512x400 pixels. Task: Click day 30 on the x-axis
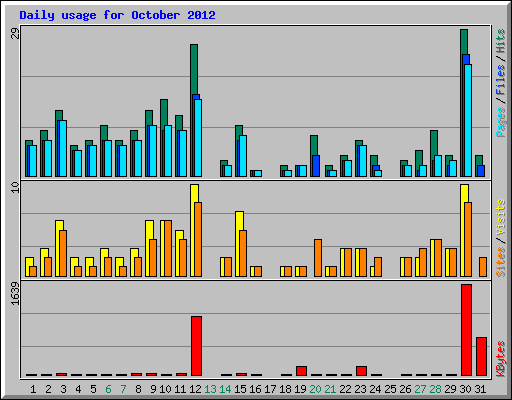[465, 389]
